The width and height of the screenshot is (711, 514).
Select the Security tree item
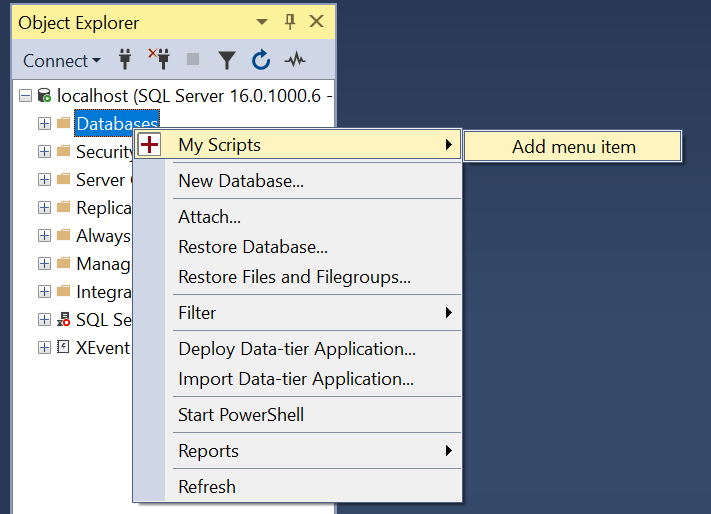104,151
